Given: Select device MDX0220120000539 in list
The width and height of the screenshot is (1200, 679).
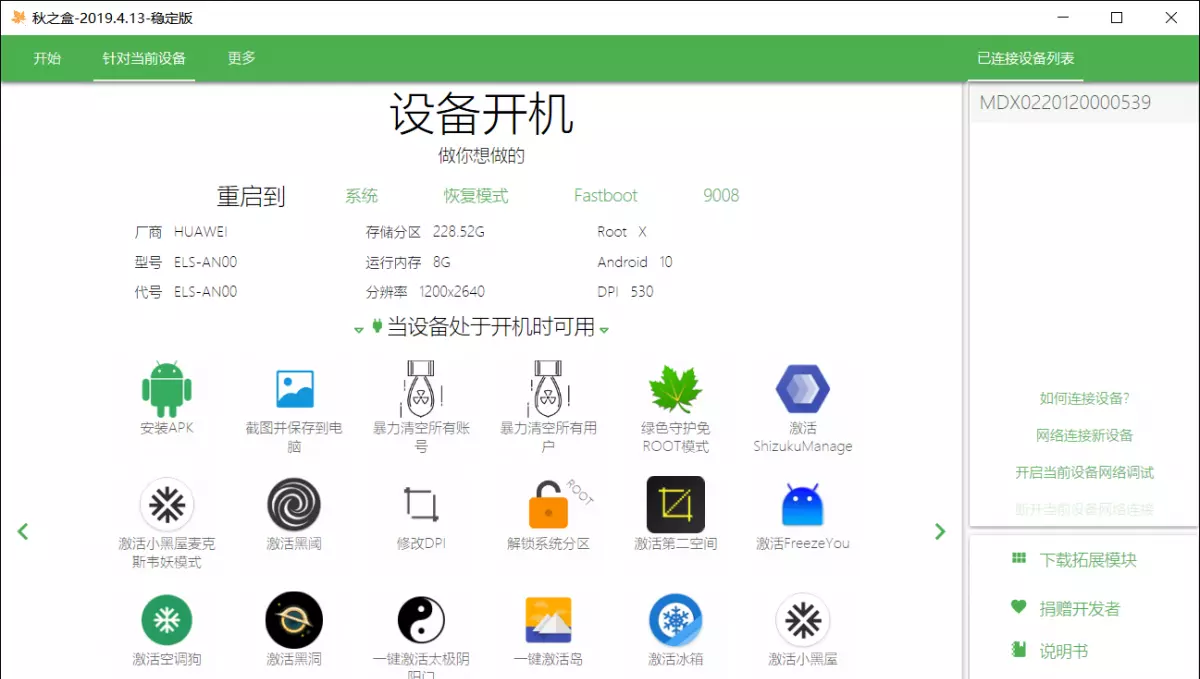Looking at the screenshot, I should tap(1081, 103).
